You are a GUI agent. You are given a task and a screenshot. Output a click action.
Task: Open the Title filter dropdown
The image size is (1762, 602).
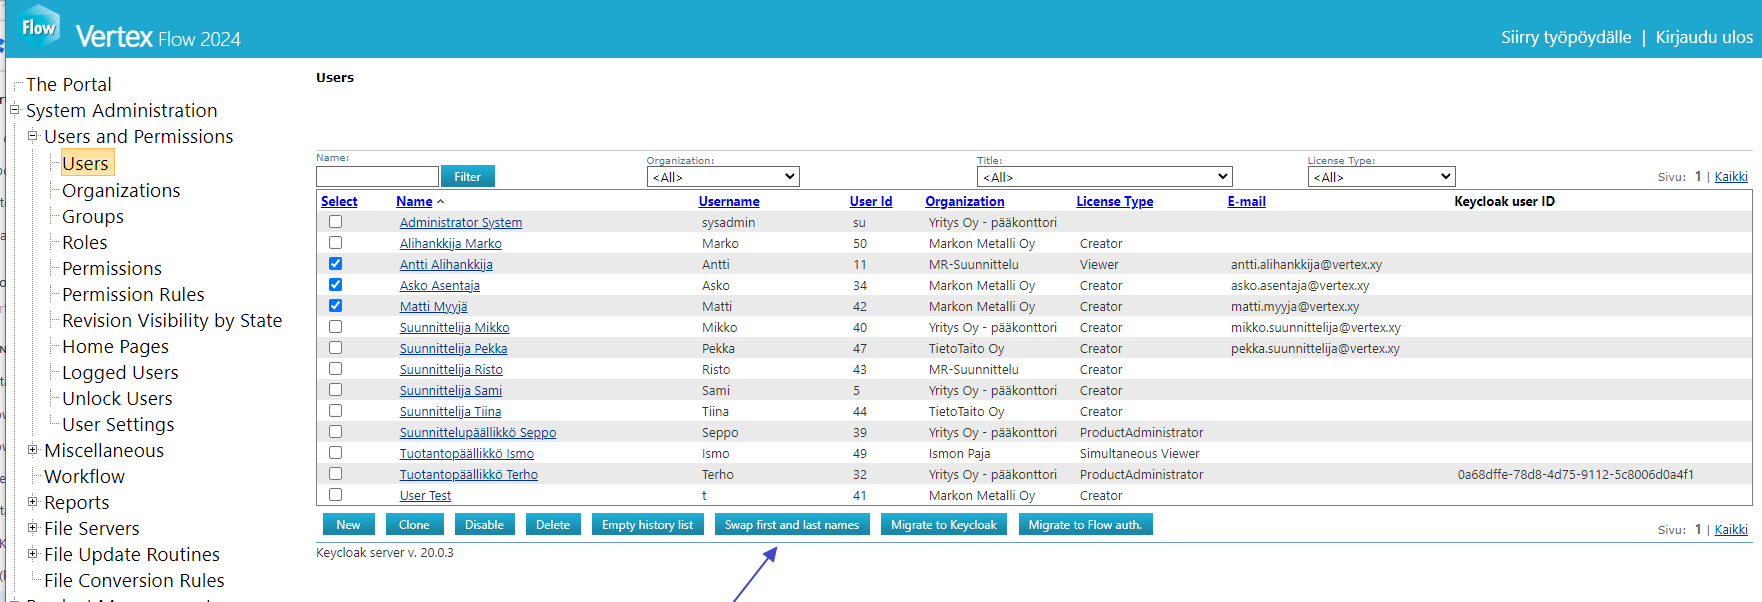(x=1104, y=177)
